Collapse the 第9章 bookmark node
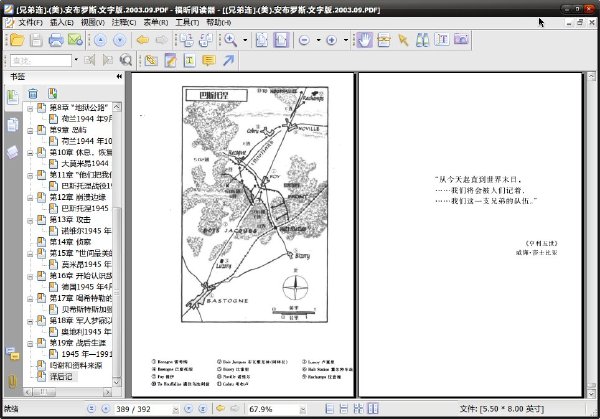 pyautogui.click(x=30, y=131)
